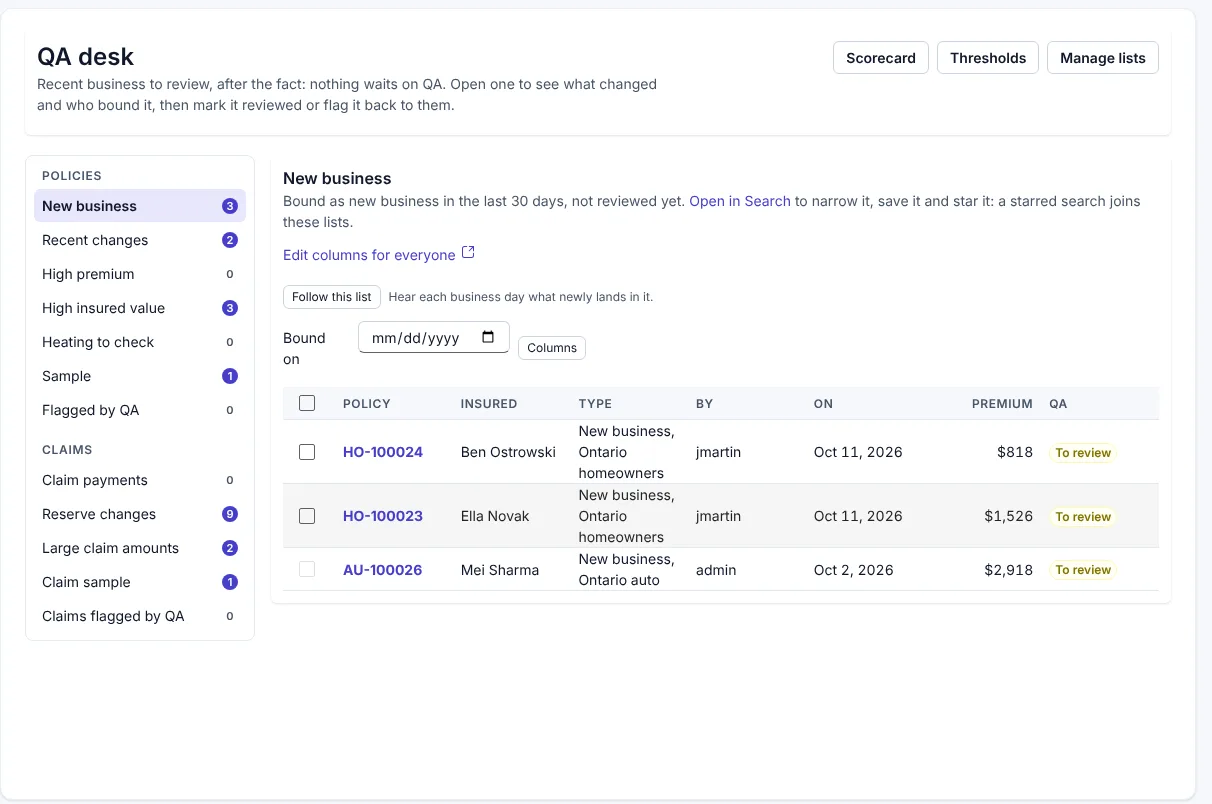Click insured name Ben Ostrowski
Image resolution: width=1212 pixels, height=804 pixels.
pos(508,452)
